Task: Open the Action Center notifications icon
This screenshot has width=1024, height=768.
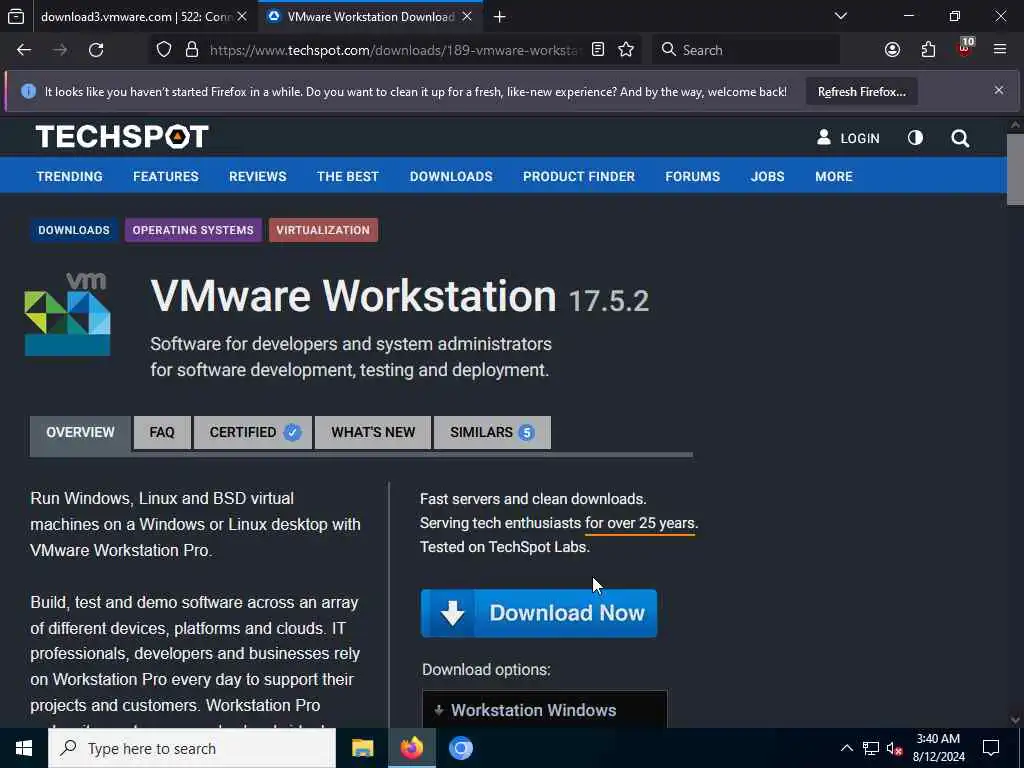Action: pyautogui.click(x=991, y=748)
